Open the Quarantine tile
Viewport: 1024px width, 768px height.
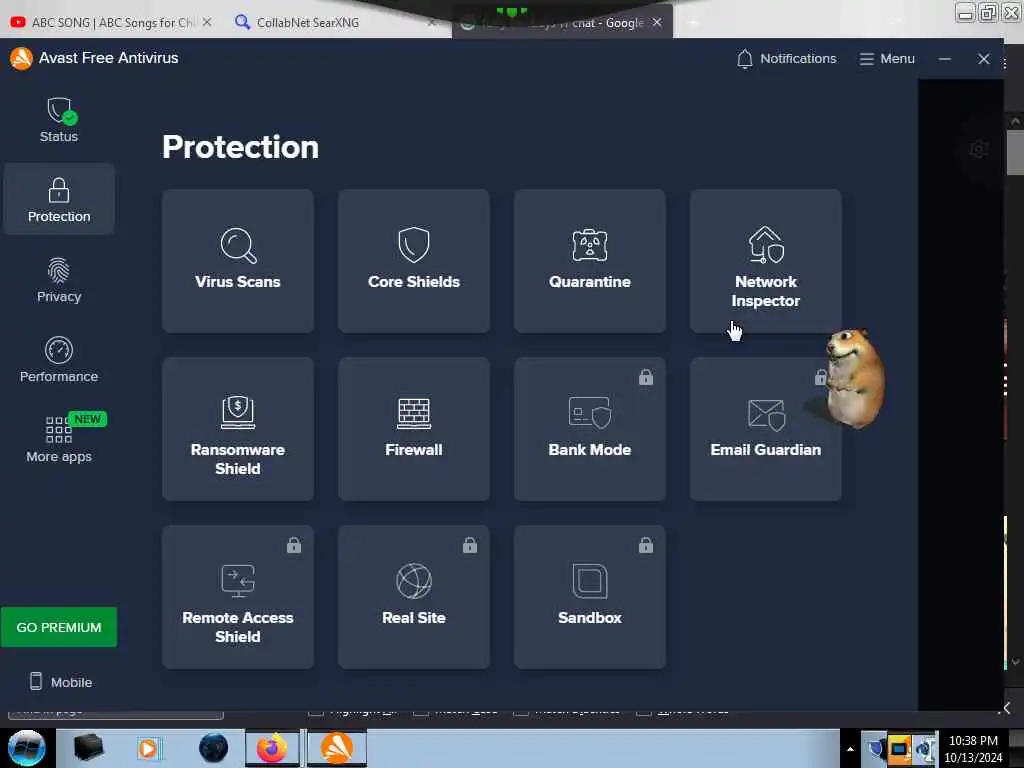pyautogui.click(x=590, y=261)
